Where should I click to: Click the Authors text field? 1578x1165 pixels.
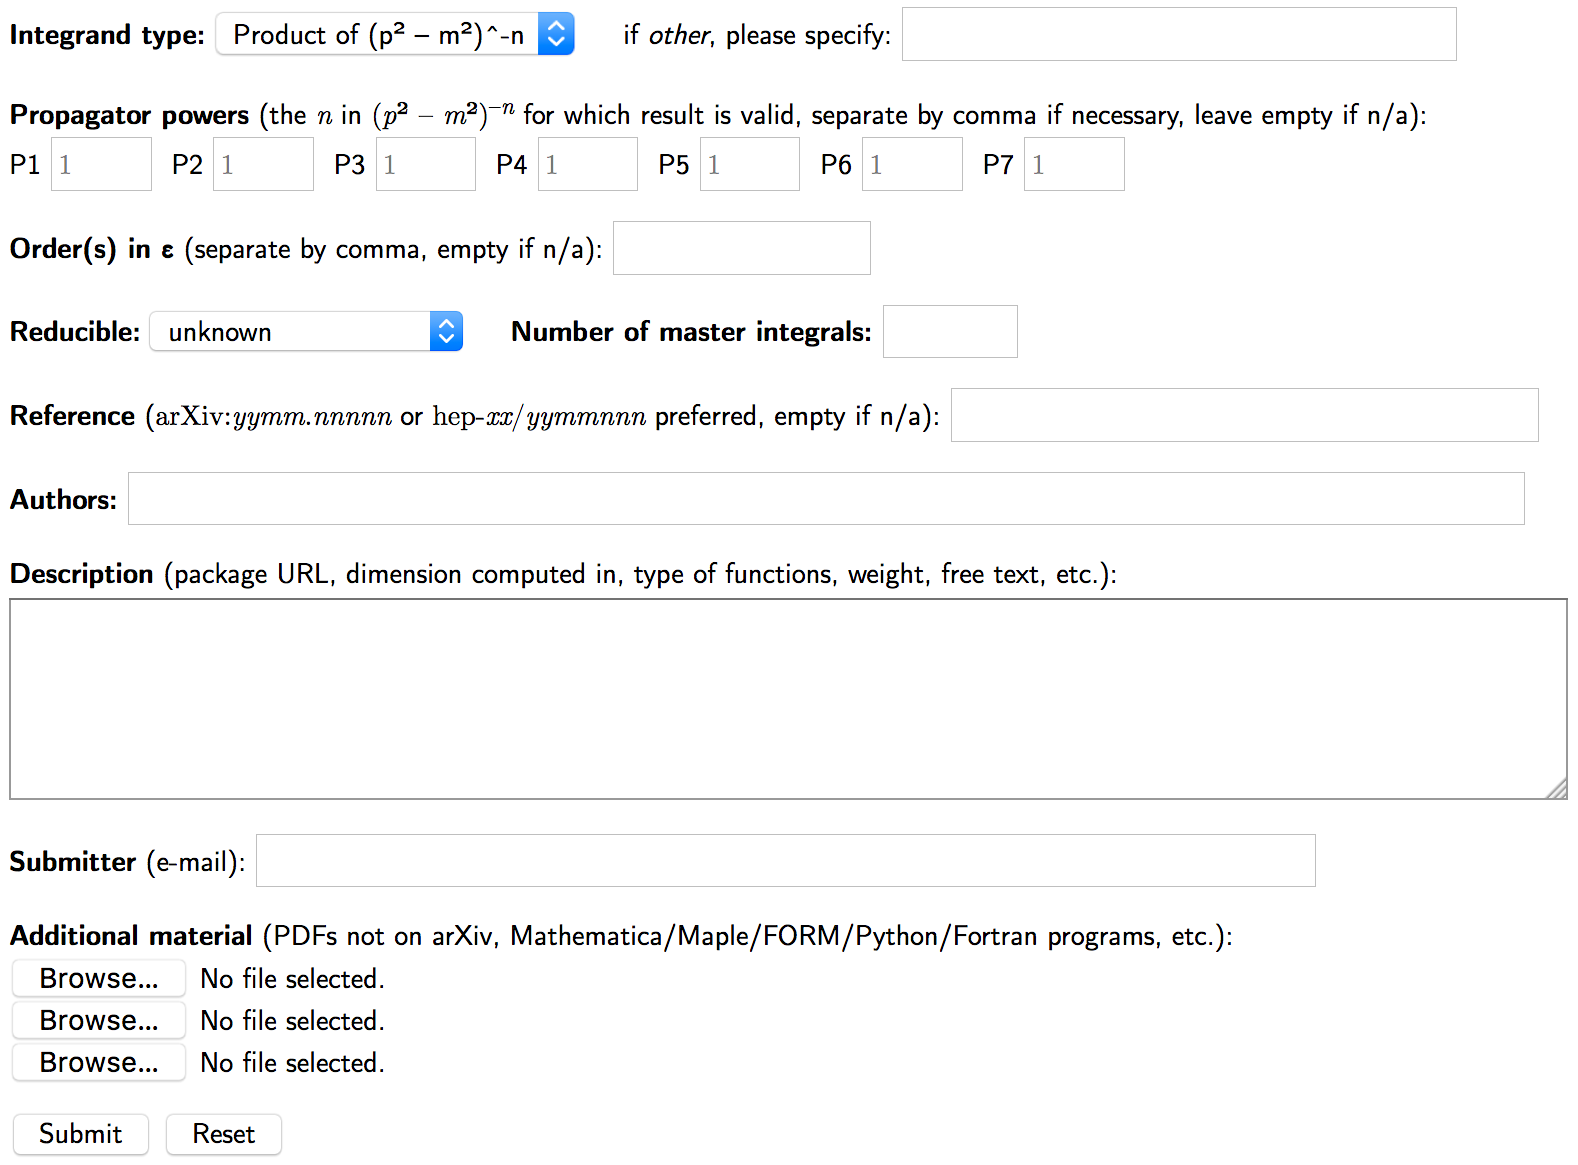[x=826, y=499]
